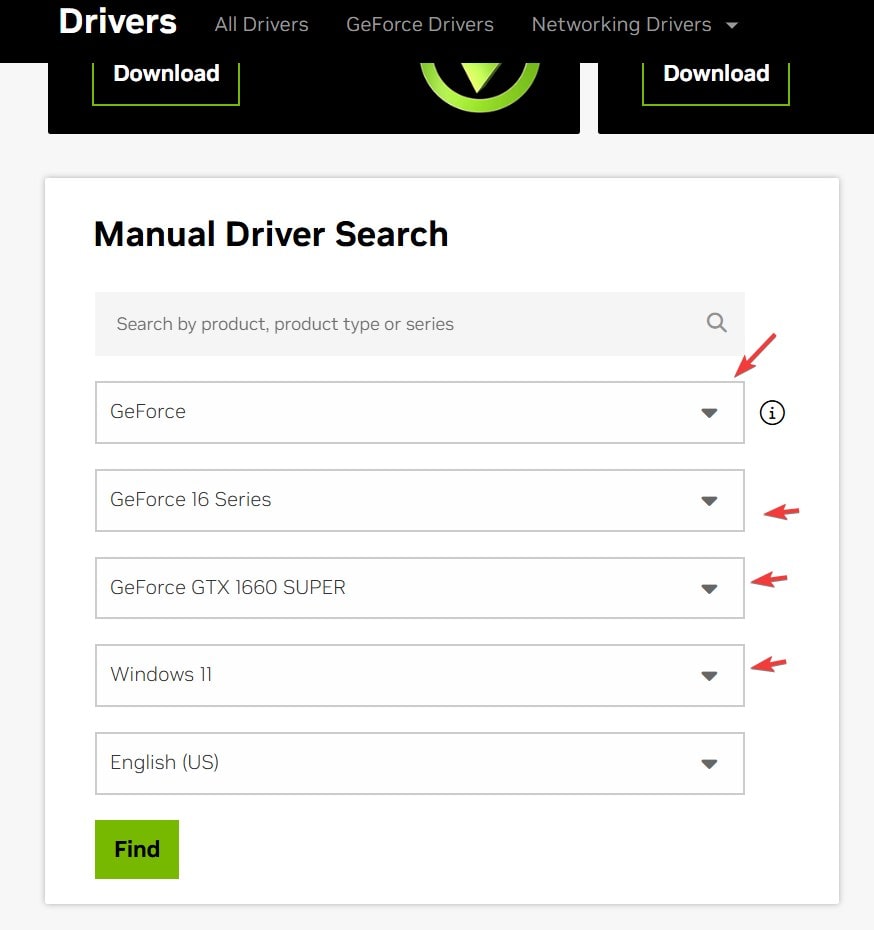Screen dimensions: 874x930
Task: Open the Windows 11 operating system dropdown
Action: point(420,676)
